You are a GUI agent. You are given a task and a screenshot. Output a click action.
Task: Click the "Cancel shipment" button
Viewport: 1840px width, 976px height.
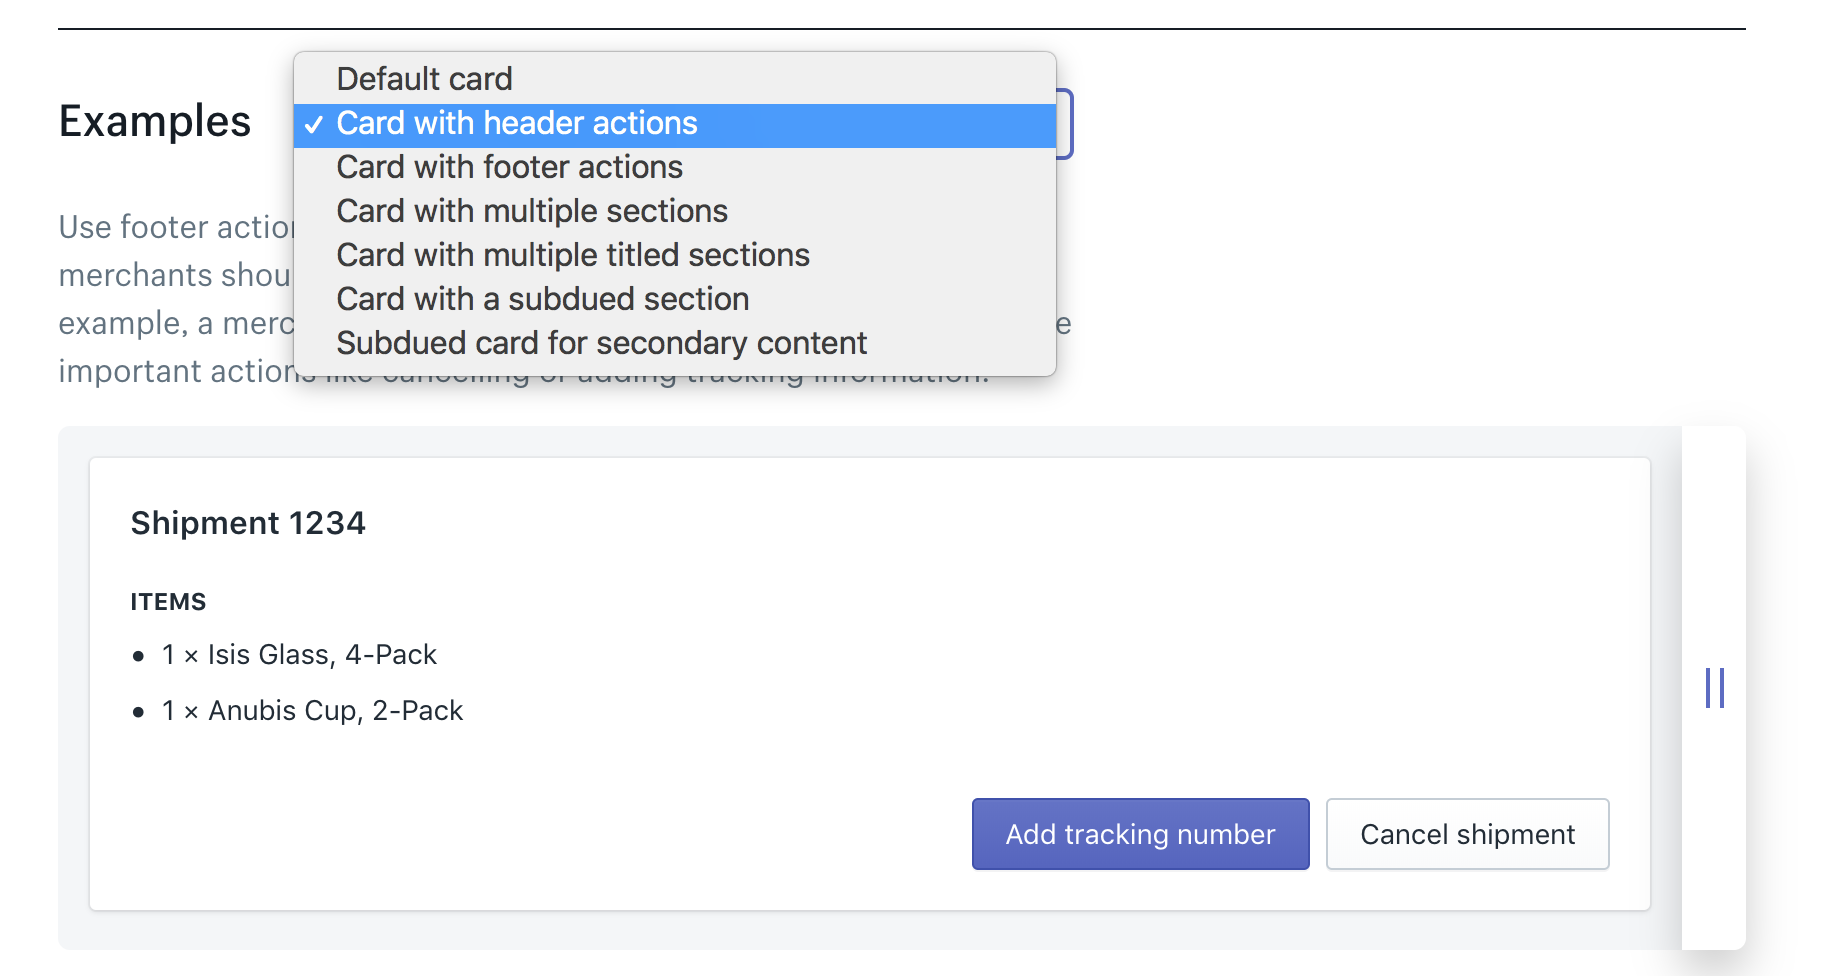tap(1466, 834)
